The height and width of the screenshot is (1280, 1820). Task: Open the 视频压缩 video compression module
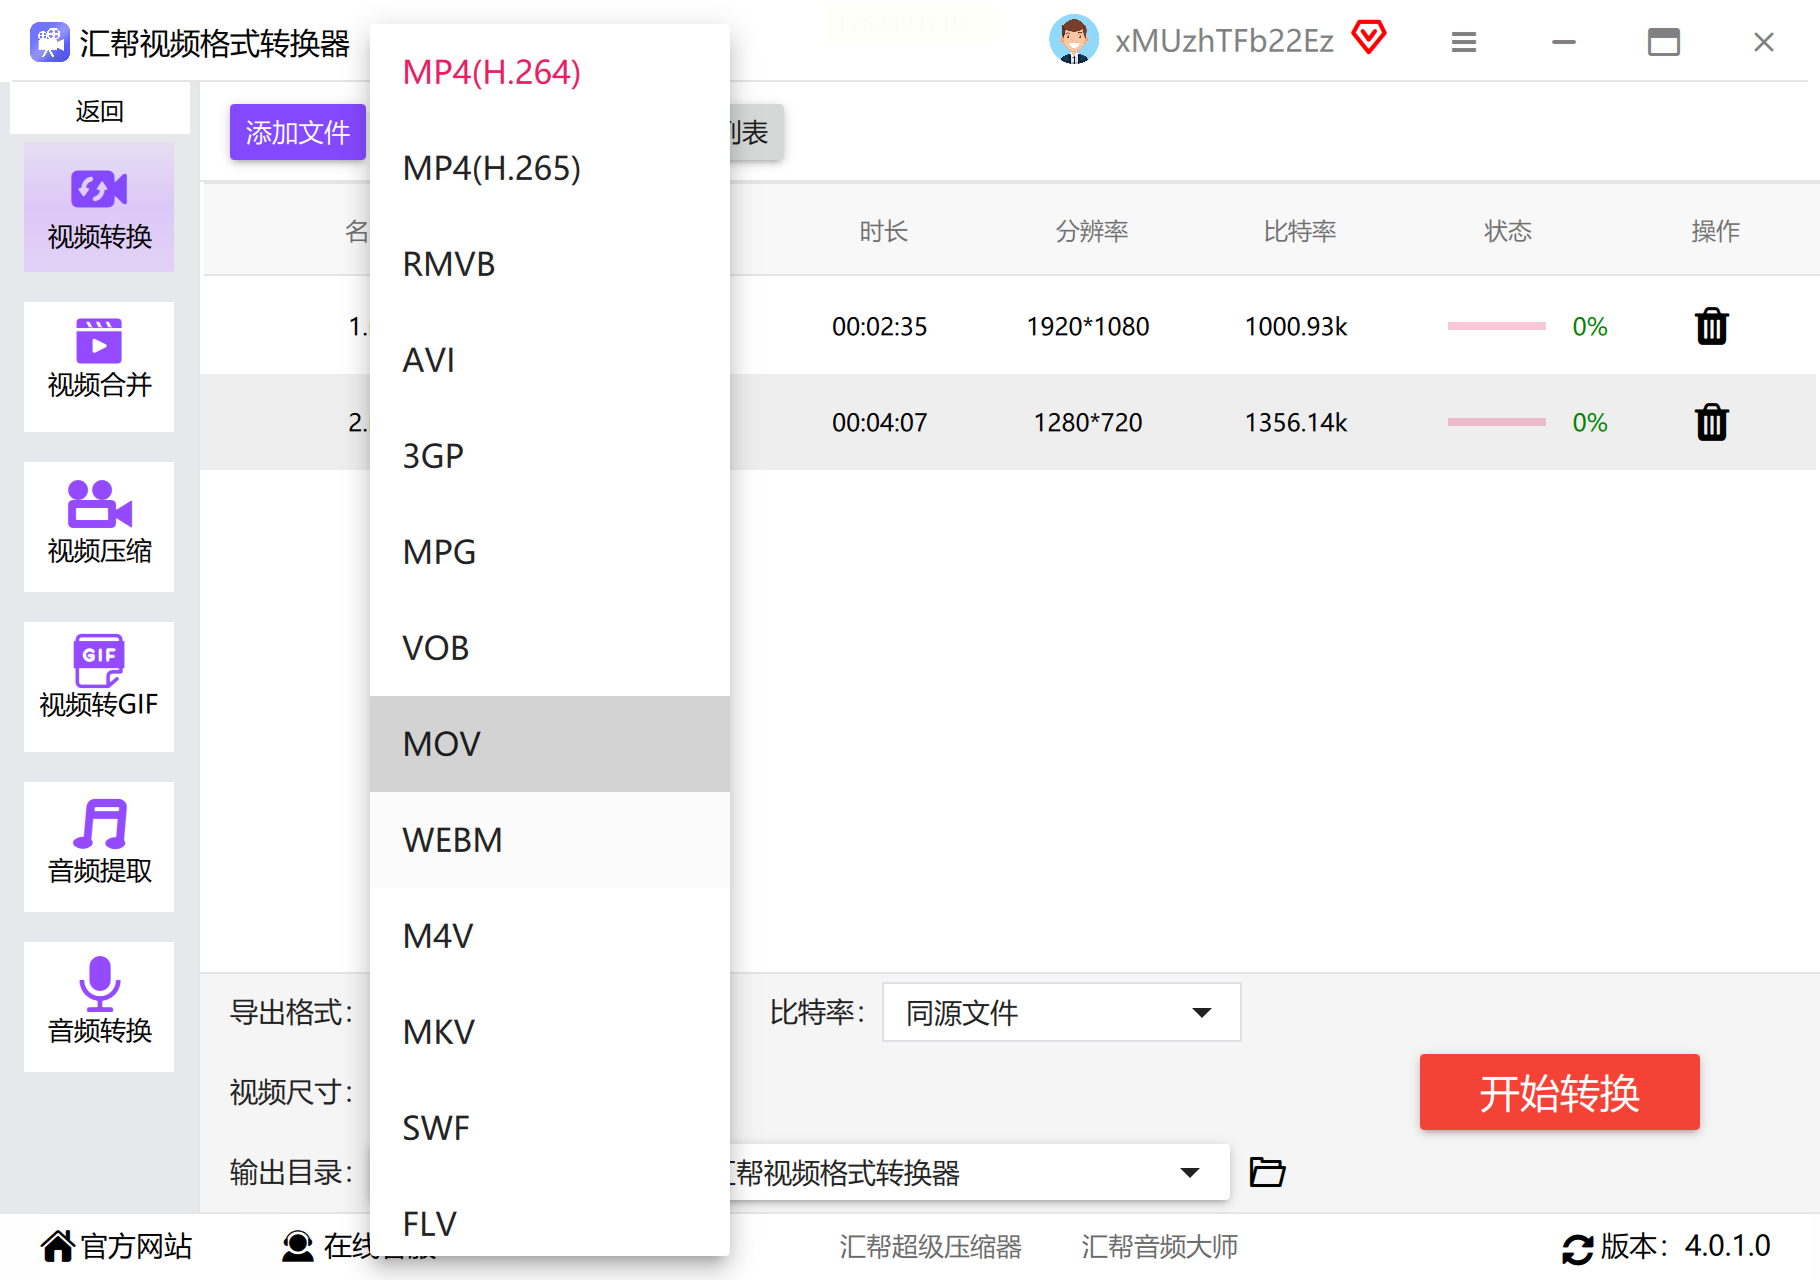[99, 527]
